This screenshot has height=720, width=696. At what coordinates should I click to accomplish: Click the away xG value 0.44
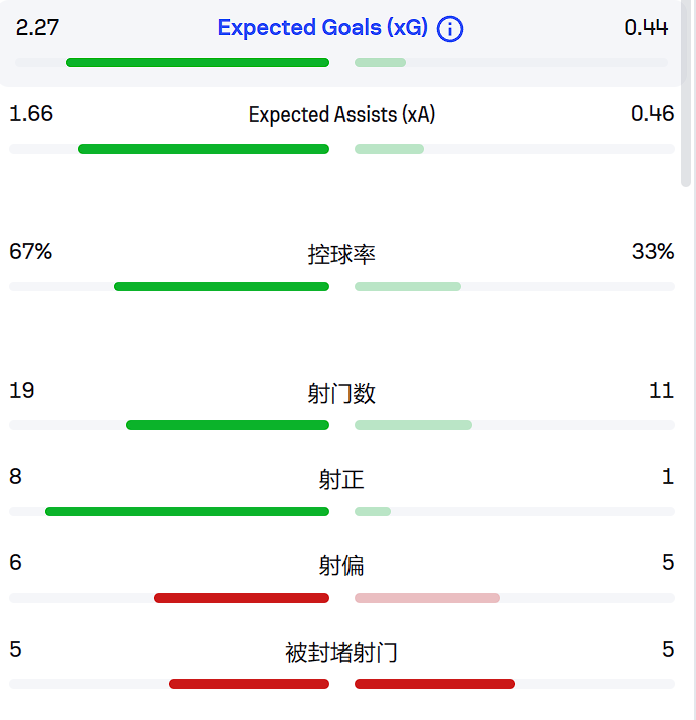pos(646,28)
